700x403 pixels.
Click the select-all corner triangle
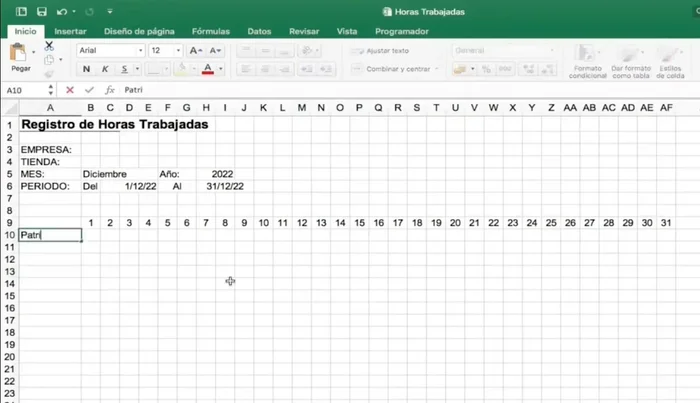[11, 108]
